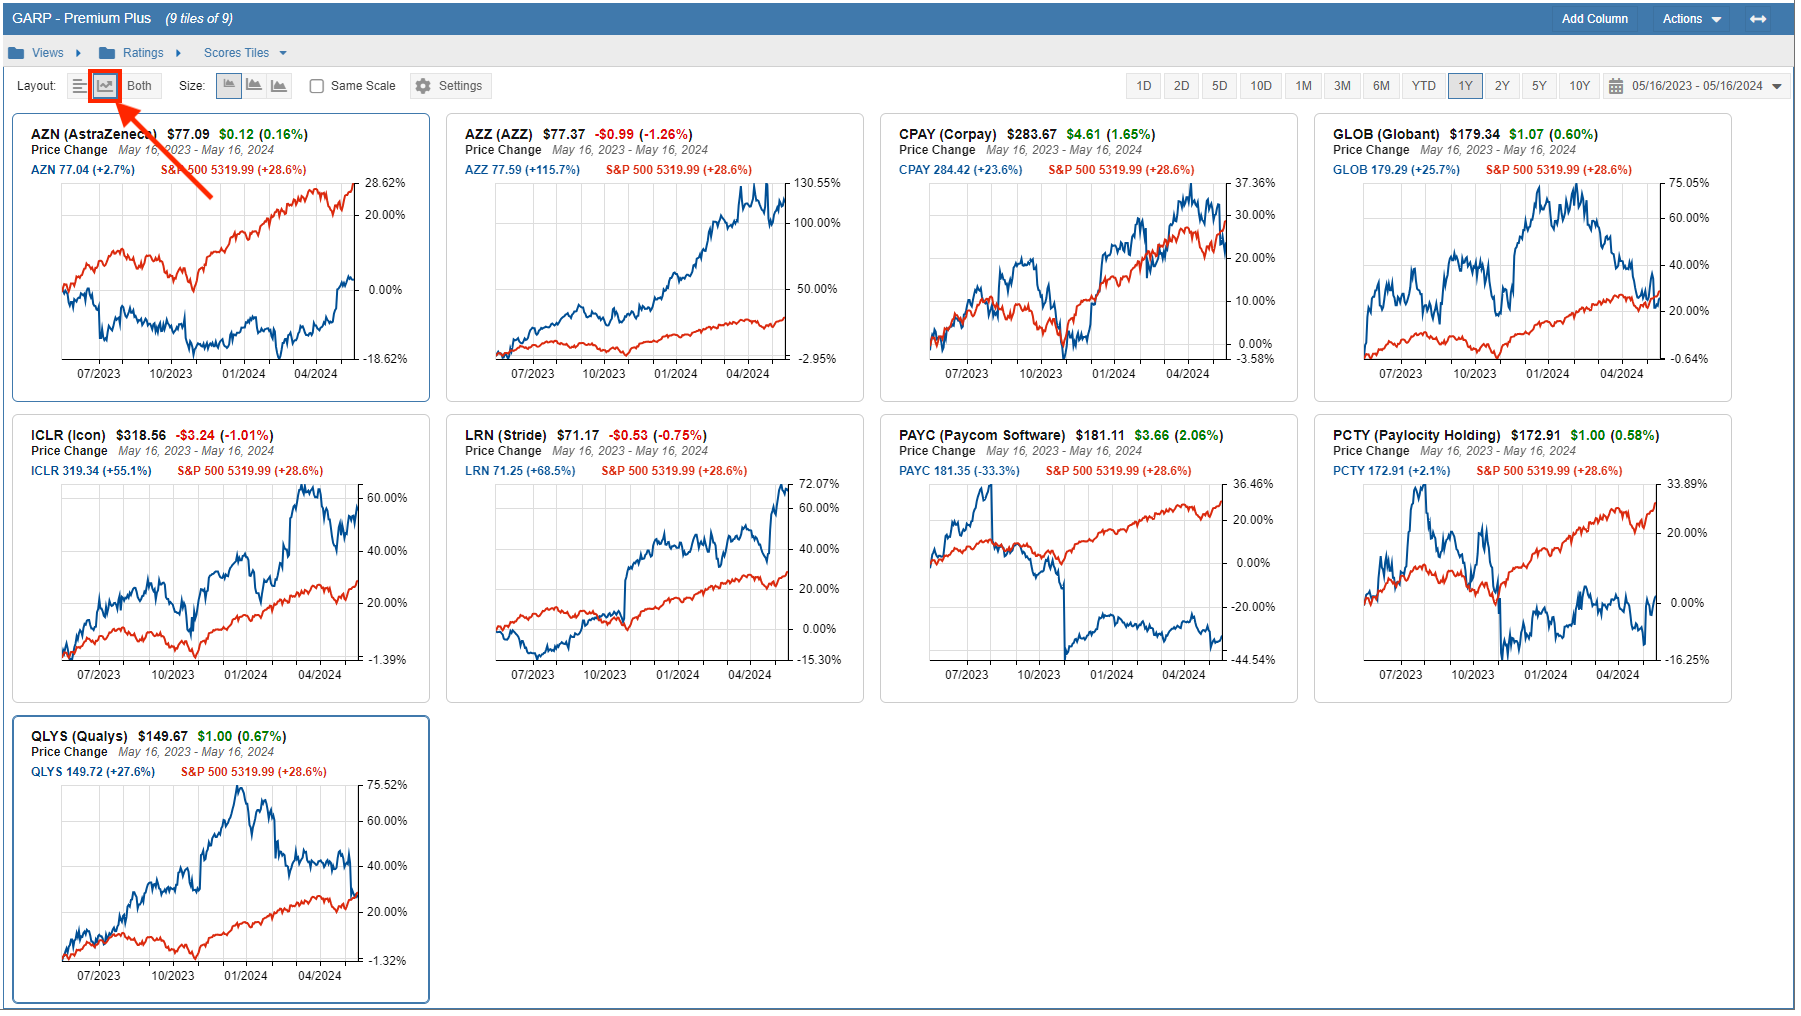
Task: Click the PCTY 172.91 (+2.1%) legend
Action: point(1391,471)
